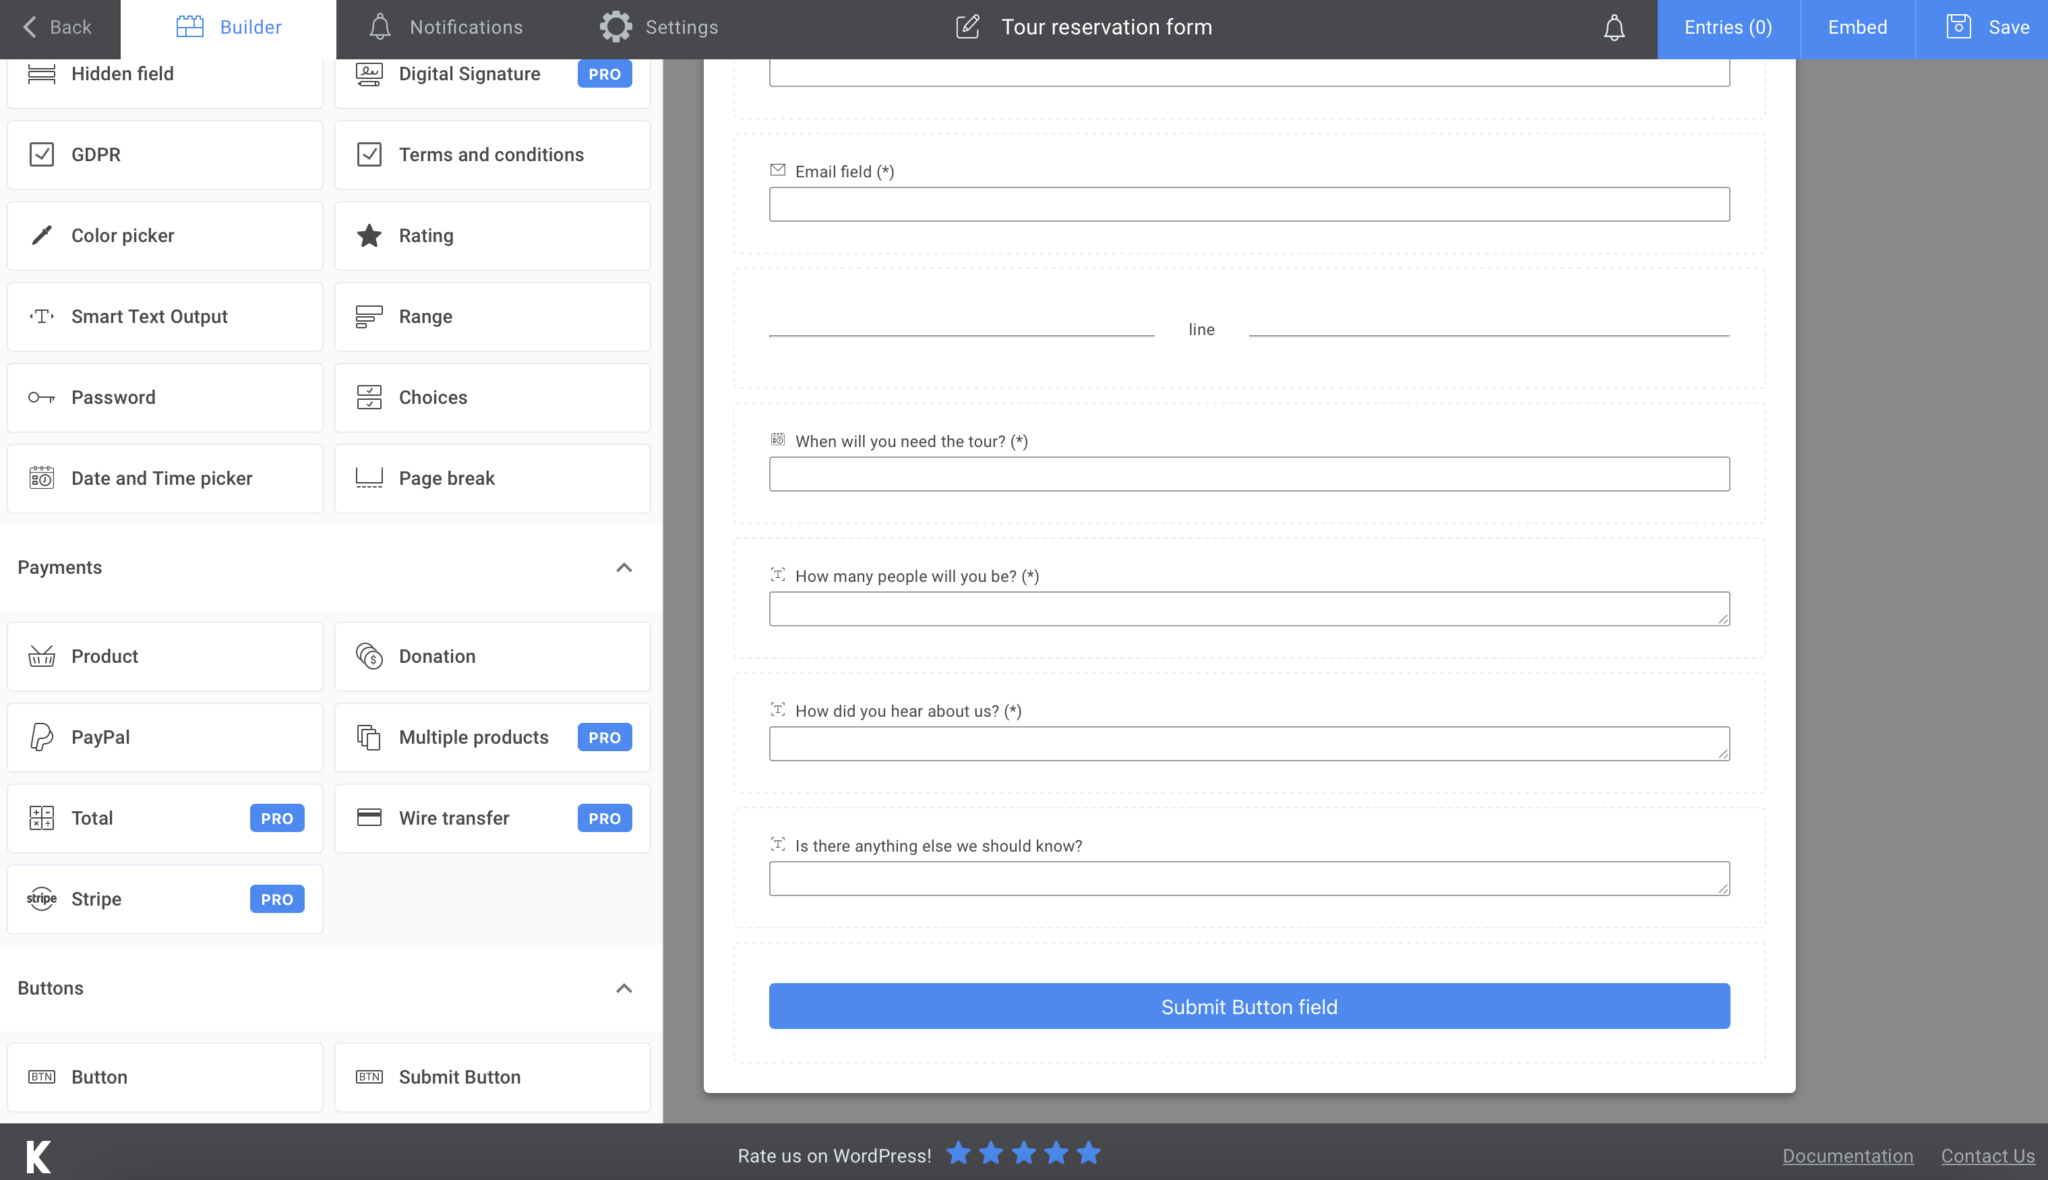Add the Terms and conditions field
The height and width of the screenshot is (1180, 2048).
point(491,154)
